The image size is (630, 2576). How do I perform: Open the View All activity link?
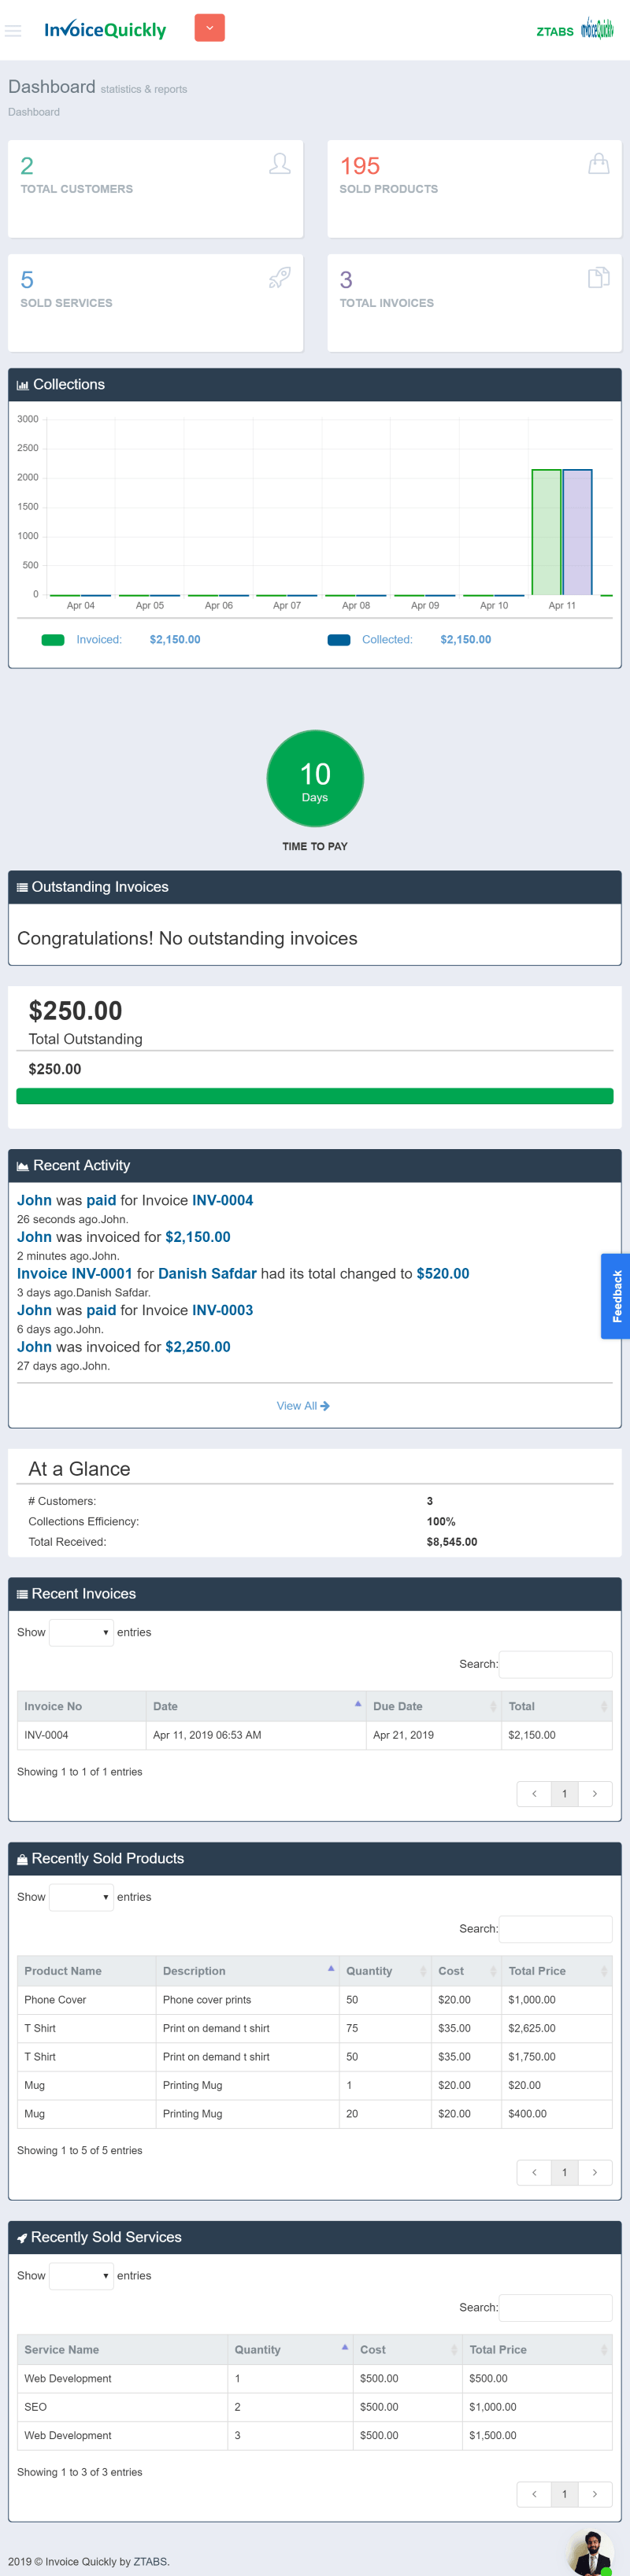coord(303,1406)
